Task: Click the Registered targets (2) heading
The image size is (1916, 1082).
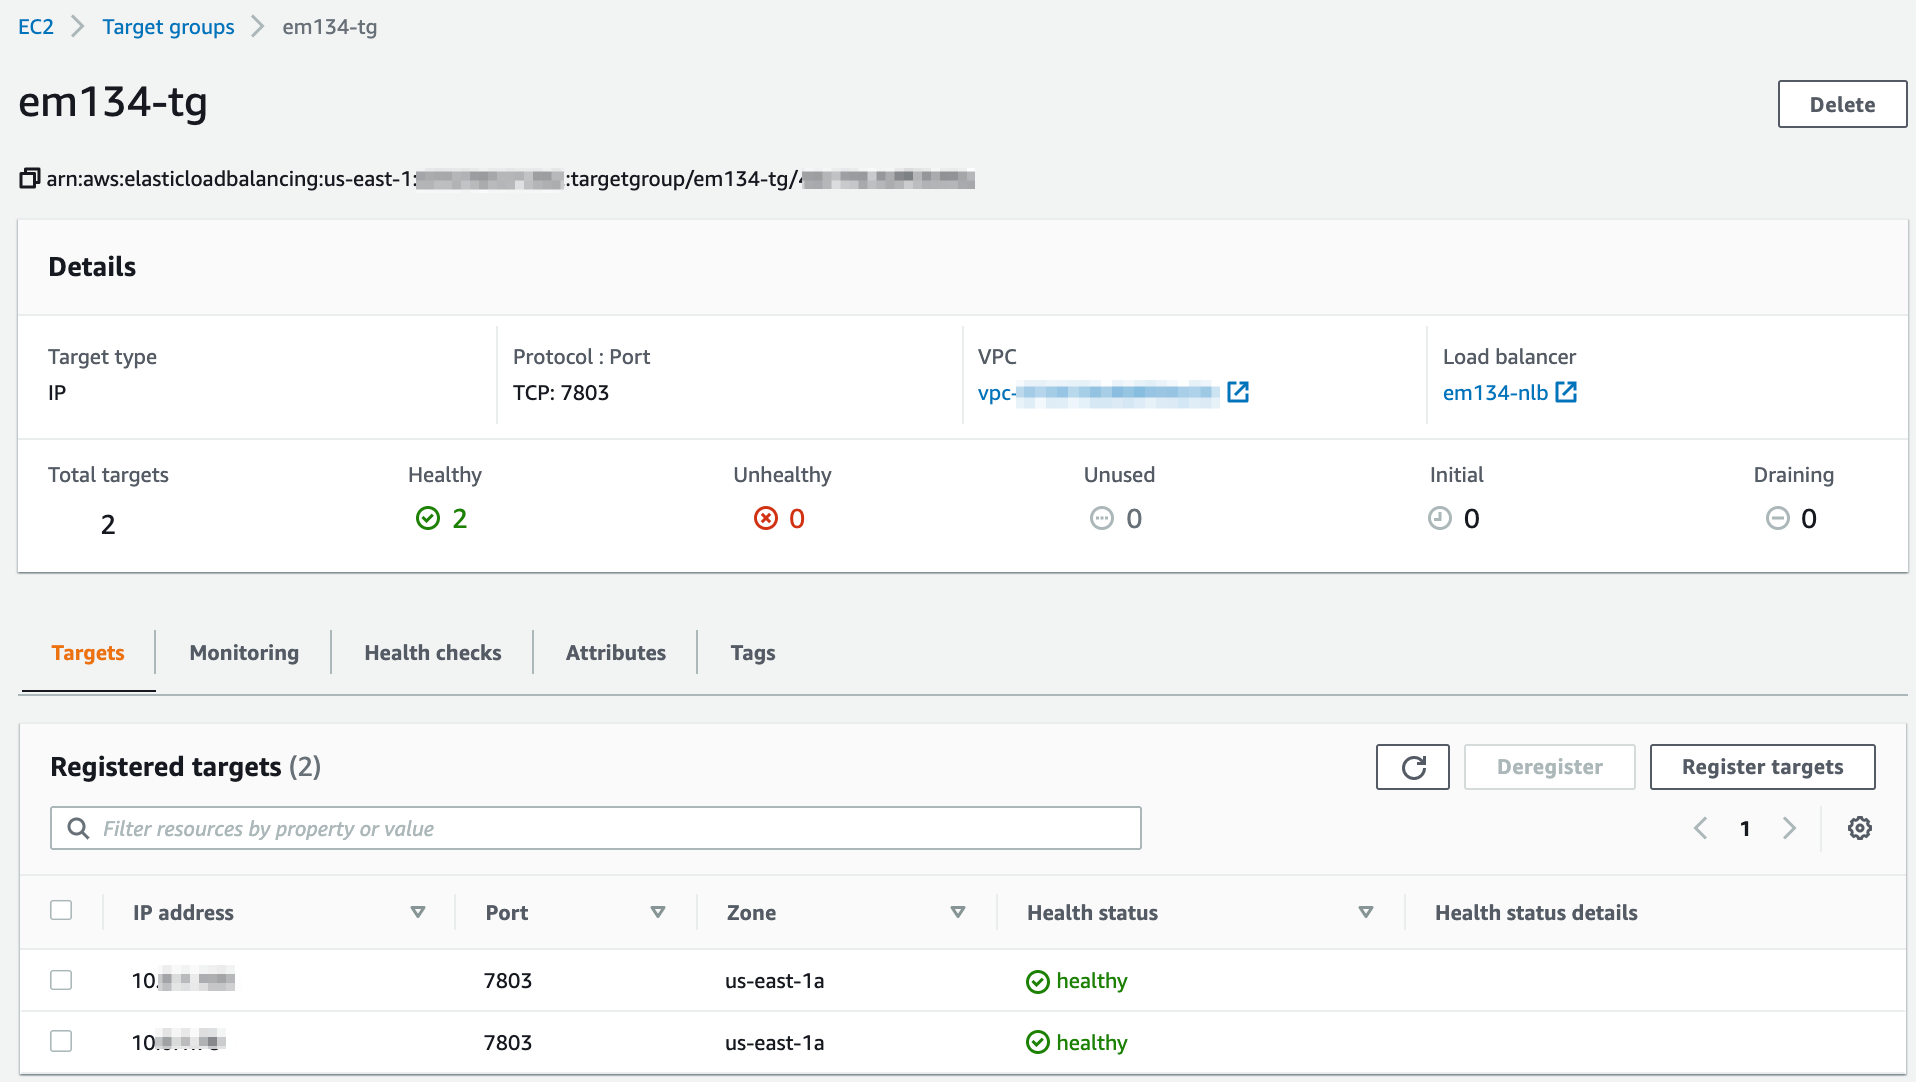Action: (x=186, y=767)
